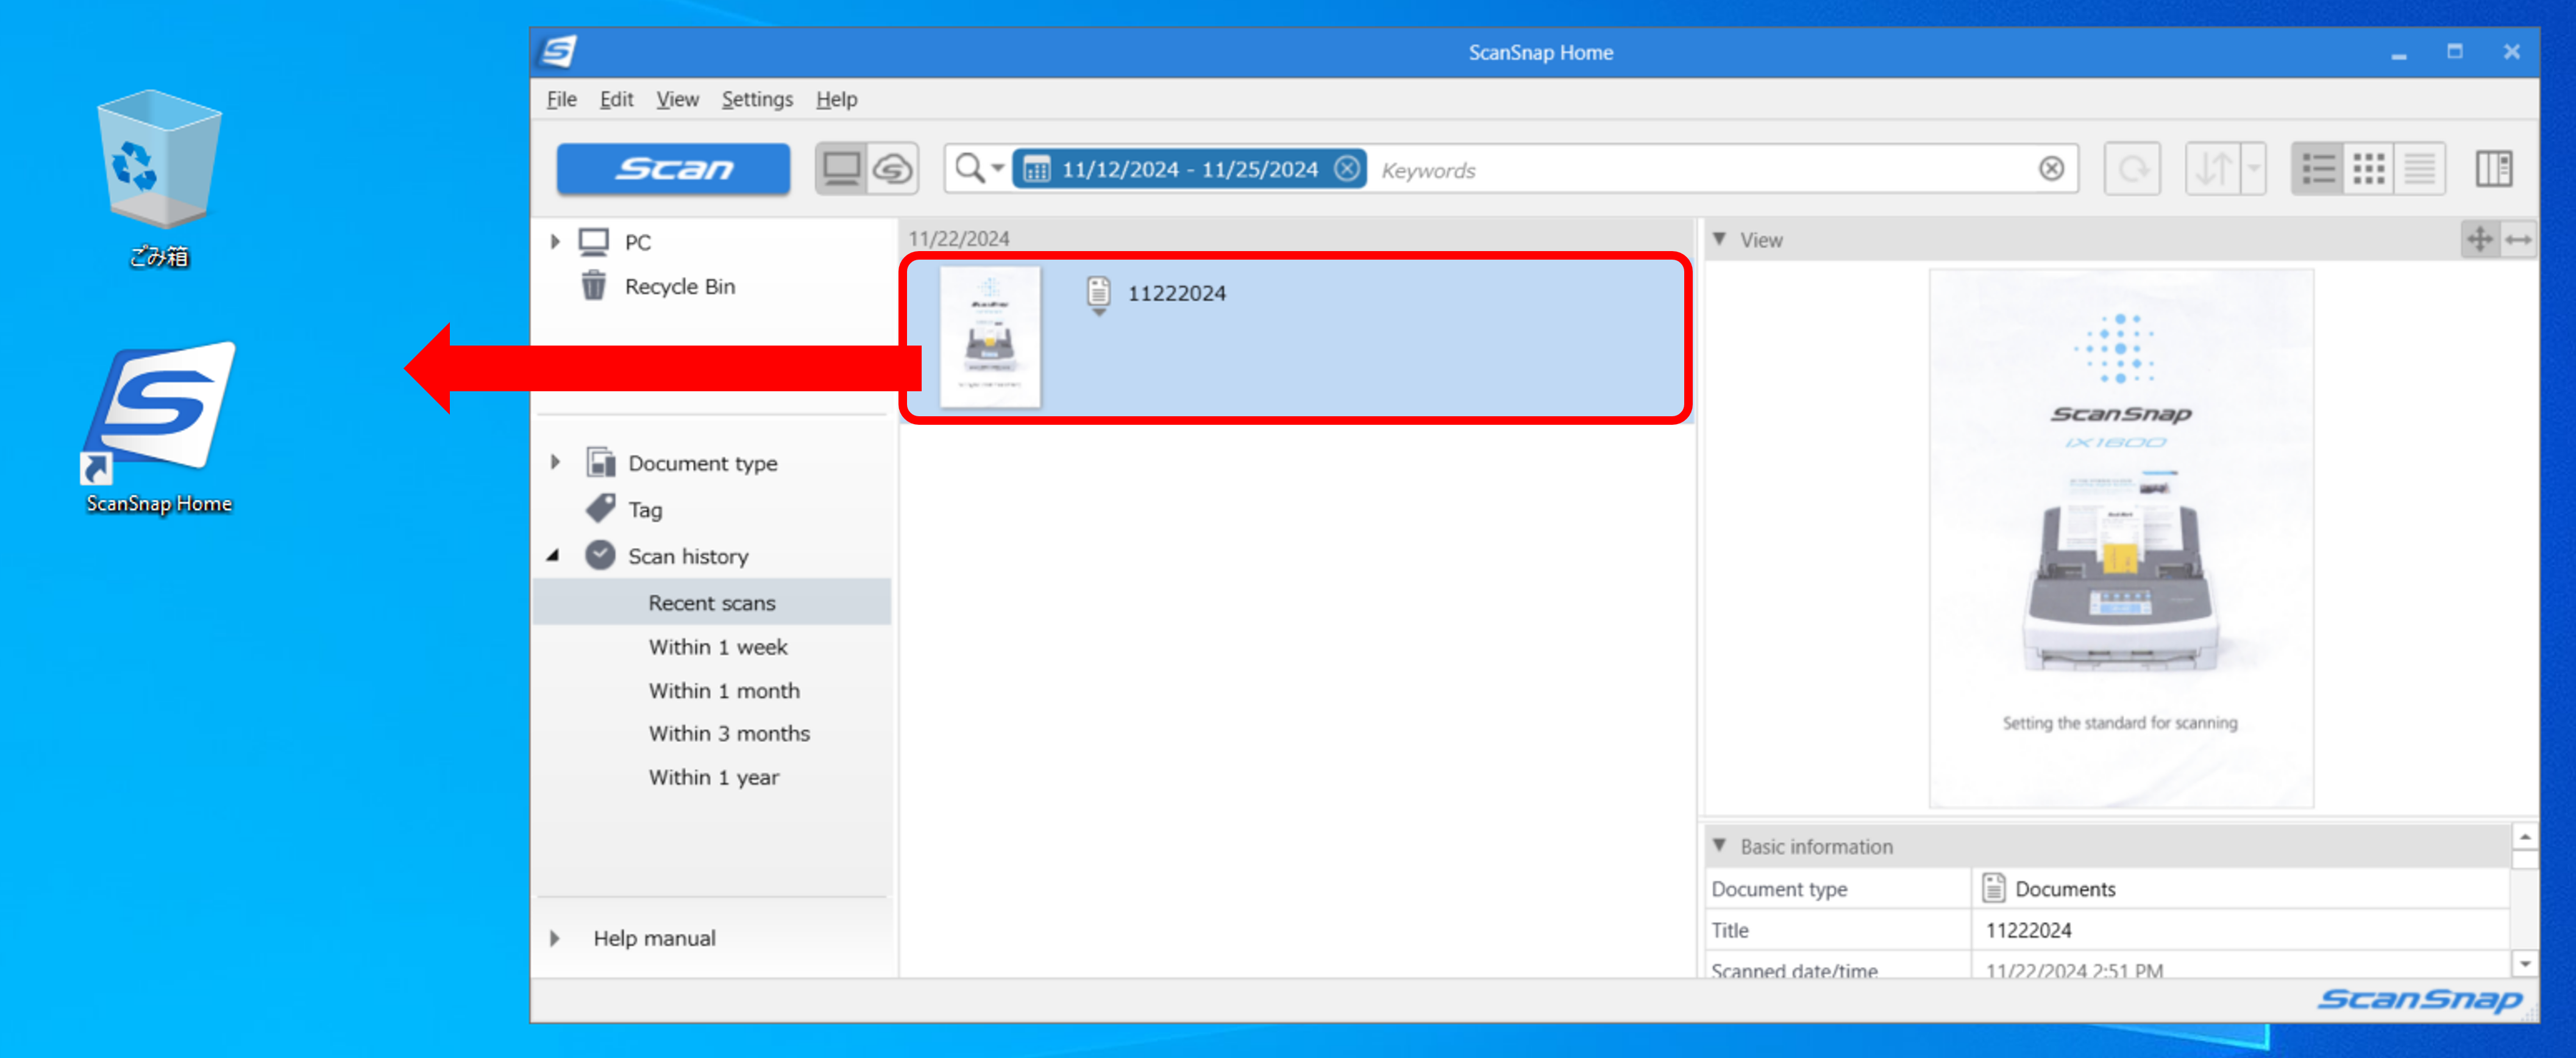This screenshot has width=2576, height=1058.
Task: Remove the 11/12/2024 - 11/25/2024 date filter
Action: [x=1347, y=169]
